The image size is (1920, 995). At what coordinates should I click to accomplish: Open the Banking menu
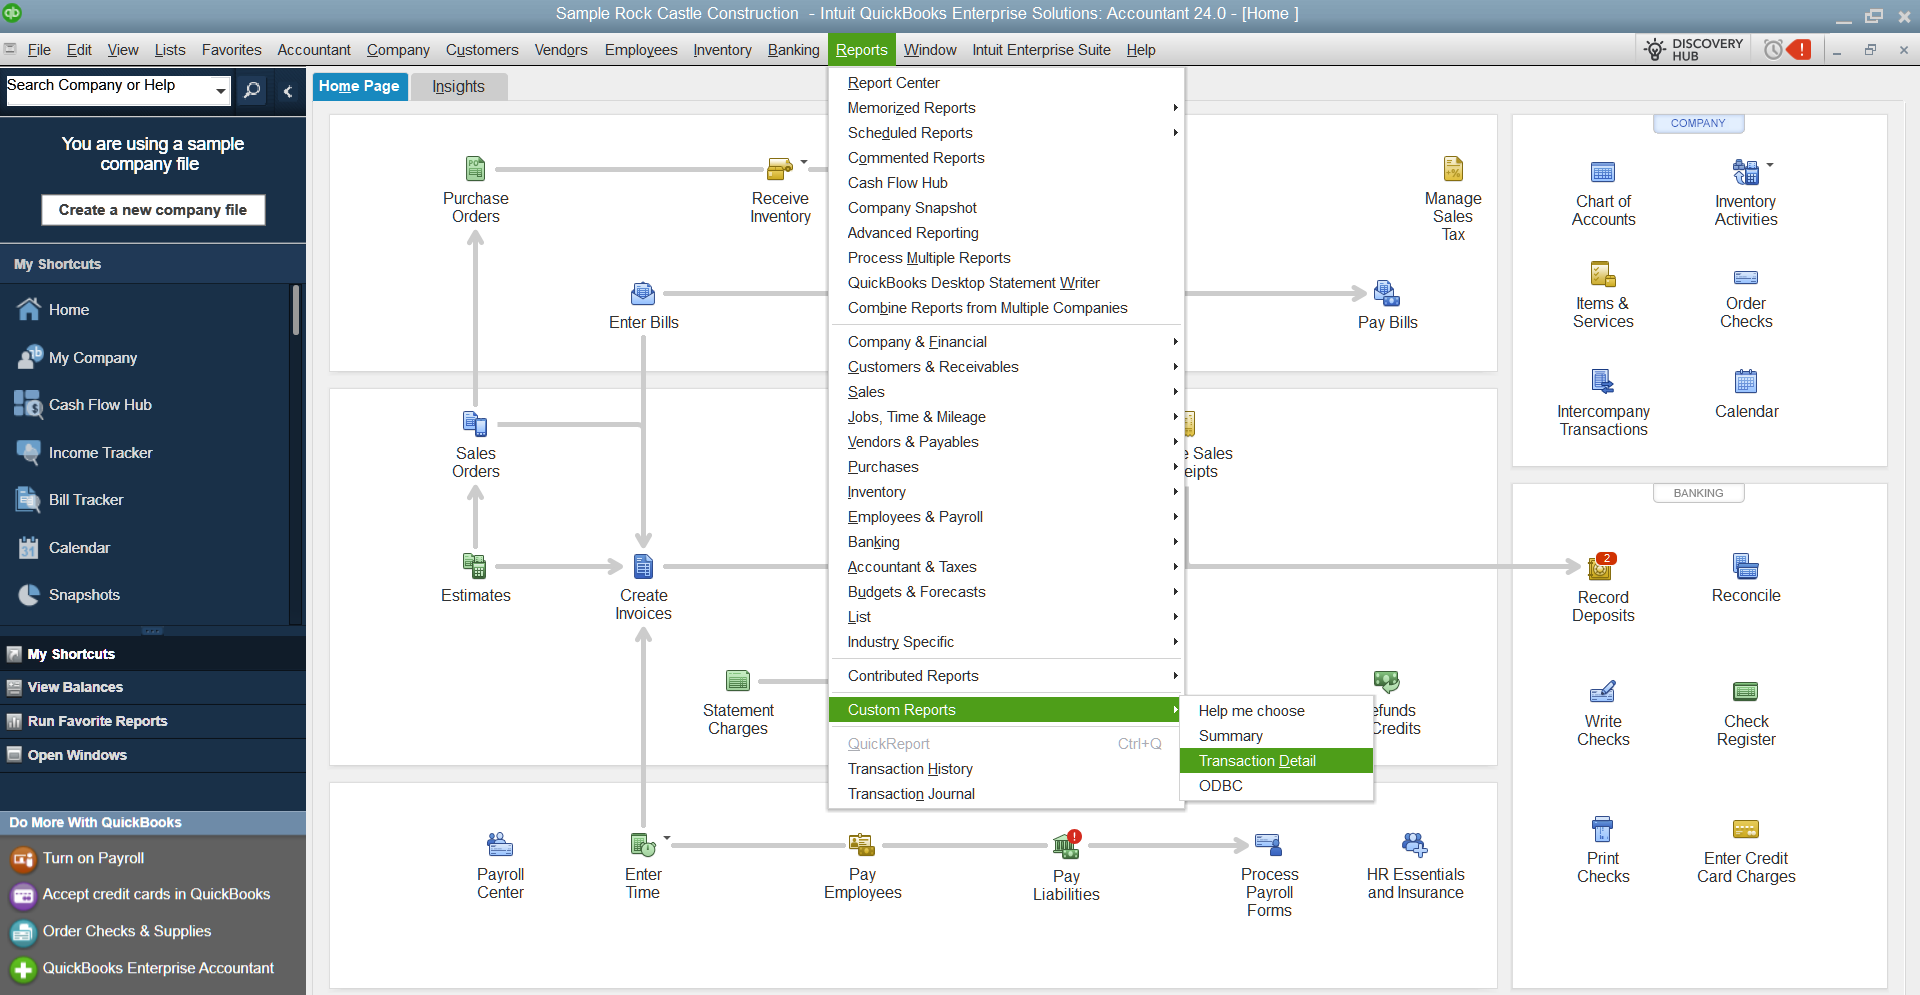pyautogui.click(x=793, y=50)
